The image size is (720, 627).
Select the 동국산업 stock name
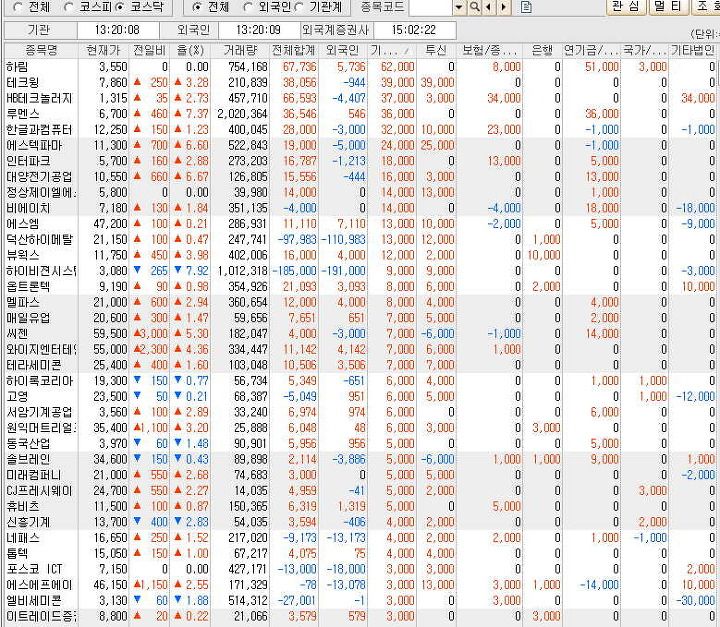(28, 444)
